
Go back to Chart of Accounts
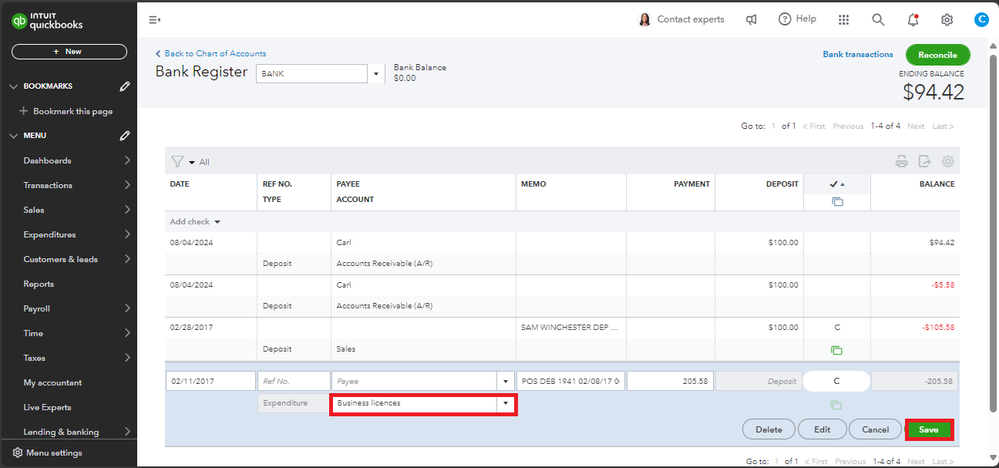pyautogui.click(x=211, y=53)
